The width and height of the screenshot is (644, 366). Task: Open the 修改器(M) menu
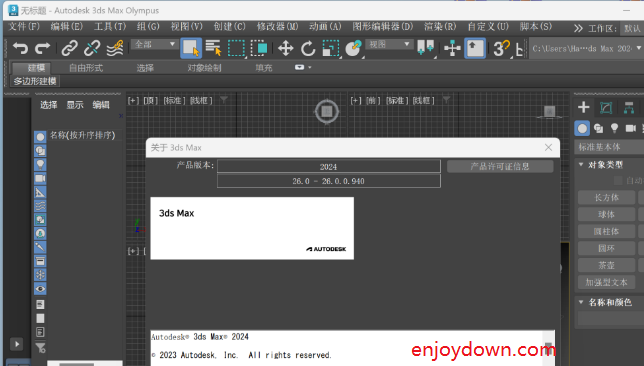[x=278, y=27]
